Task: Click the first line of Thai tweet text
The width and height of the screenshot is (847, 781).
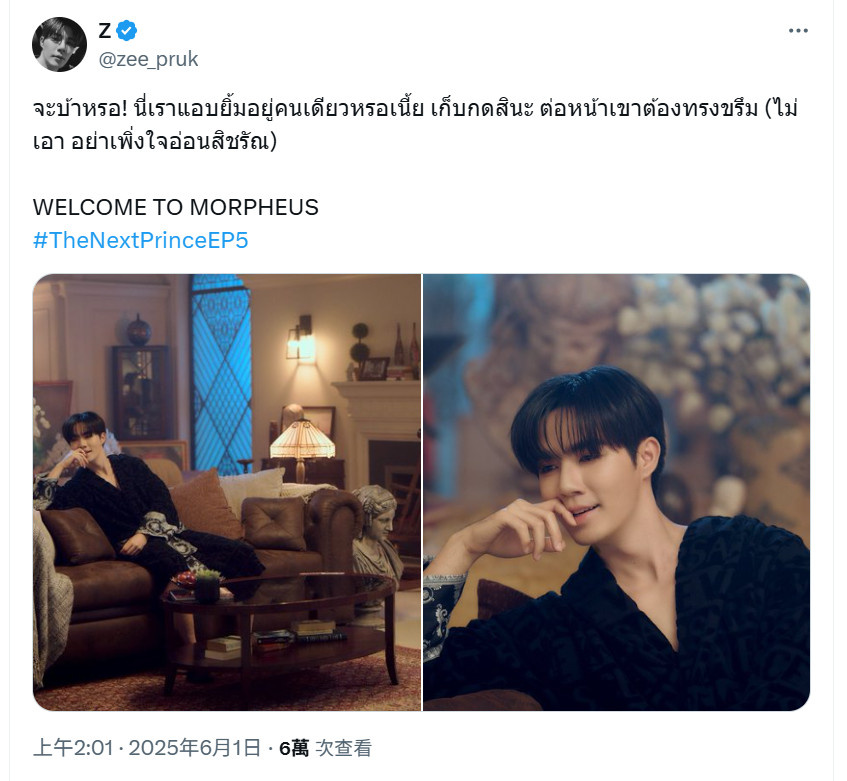Action: pyautogui.click(x=415, y=109)
